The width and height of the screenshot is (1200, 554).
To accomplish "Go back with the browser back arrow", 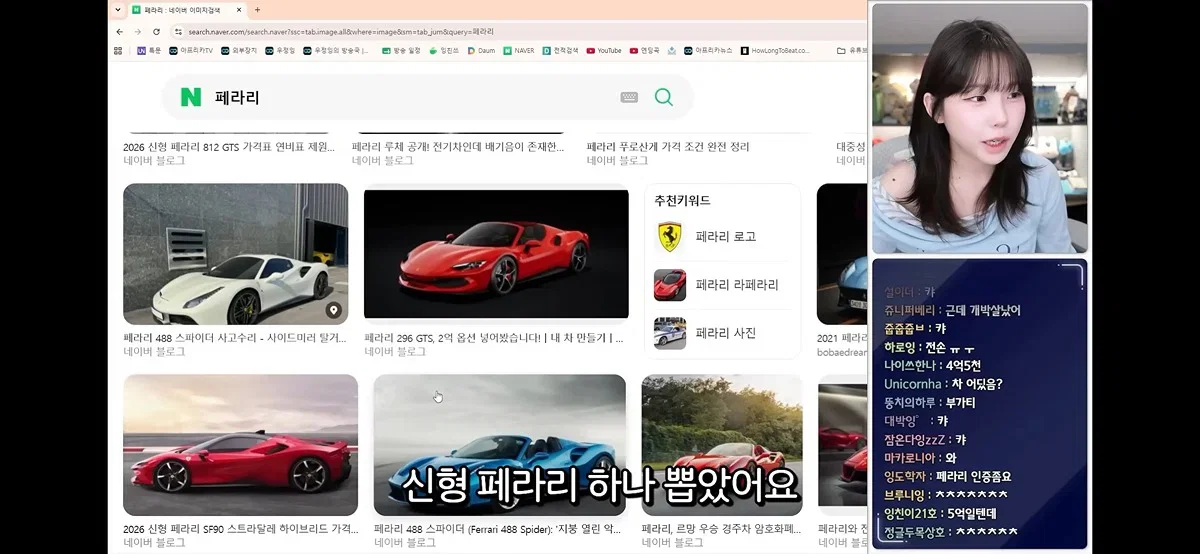I will tap(120, 32).
